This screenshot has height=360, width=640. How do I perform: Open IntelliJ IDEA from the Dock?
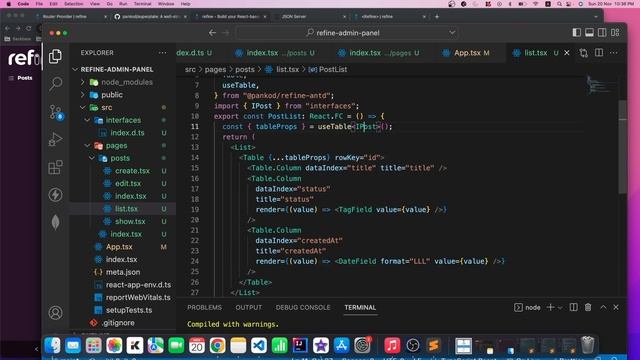pyautogui.click(x=300, y=345)
